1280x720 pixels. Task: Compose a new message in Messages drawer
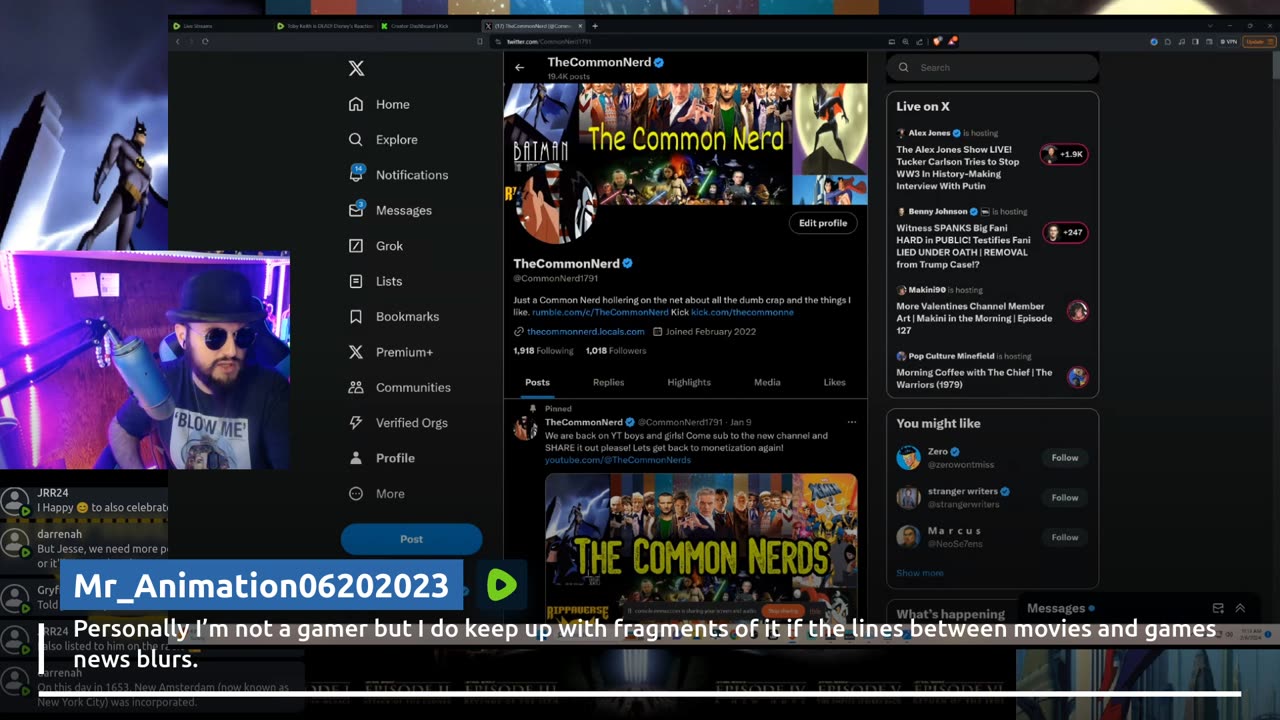point(1218,608)
